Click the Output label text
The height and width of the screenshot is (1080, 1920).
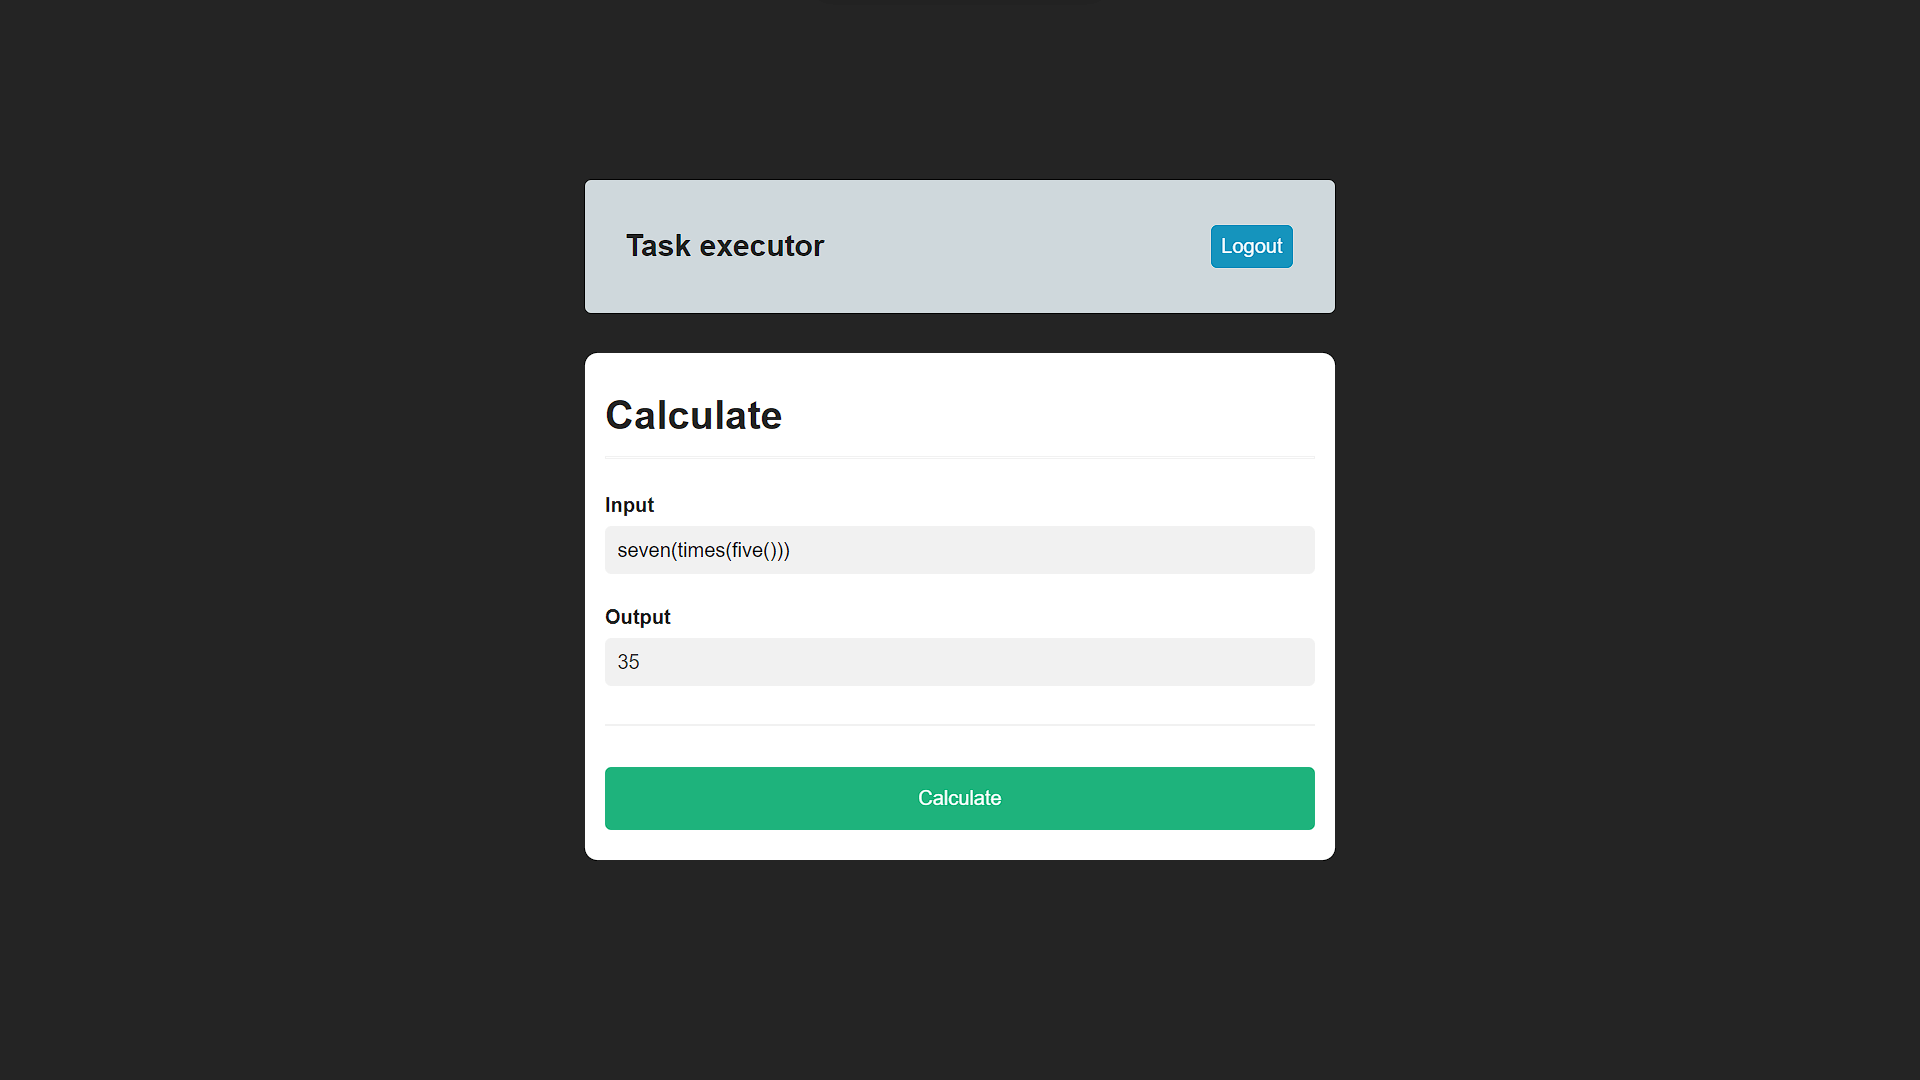coord(637,617)
